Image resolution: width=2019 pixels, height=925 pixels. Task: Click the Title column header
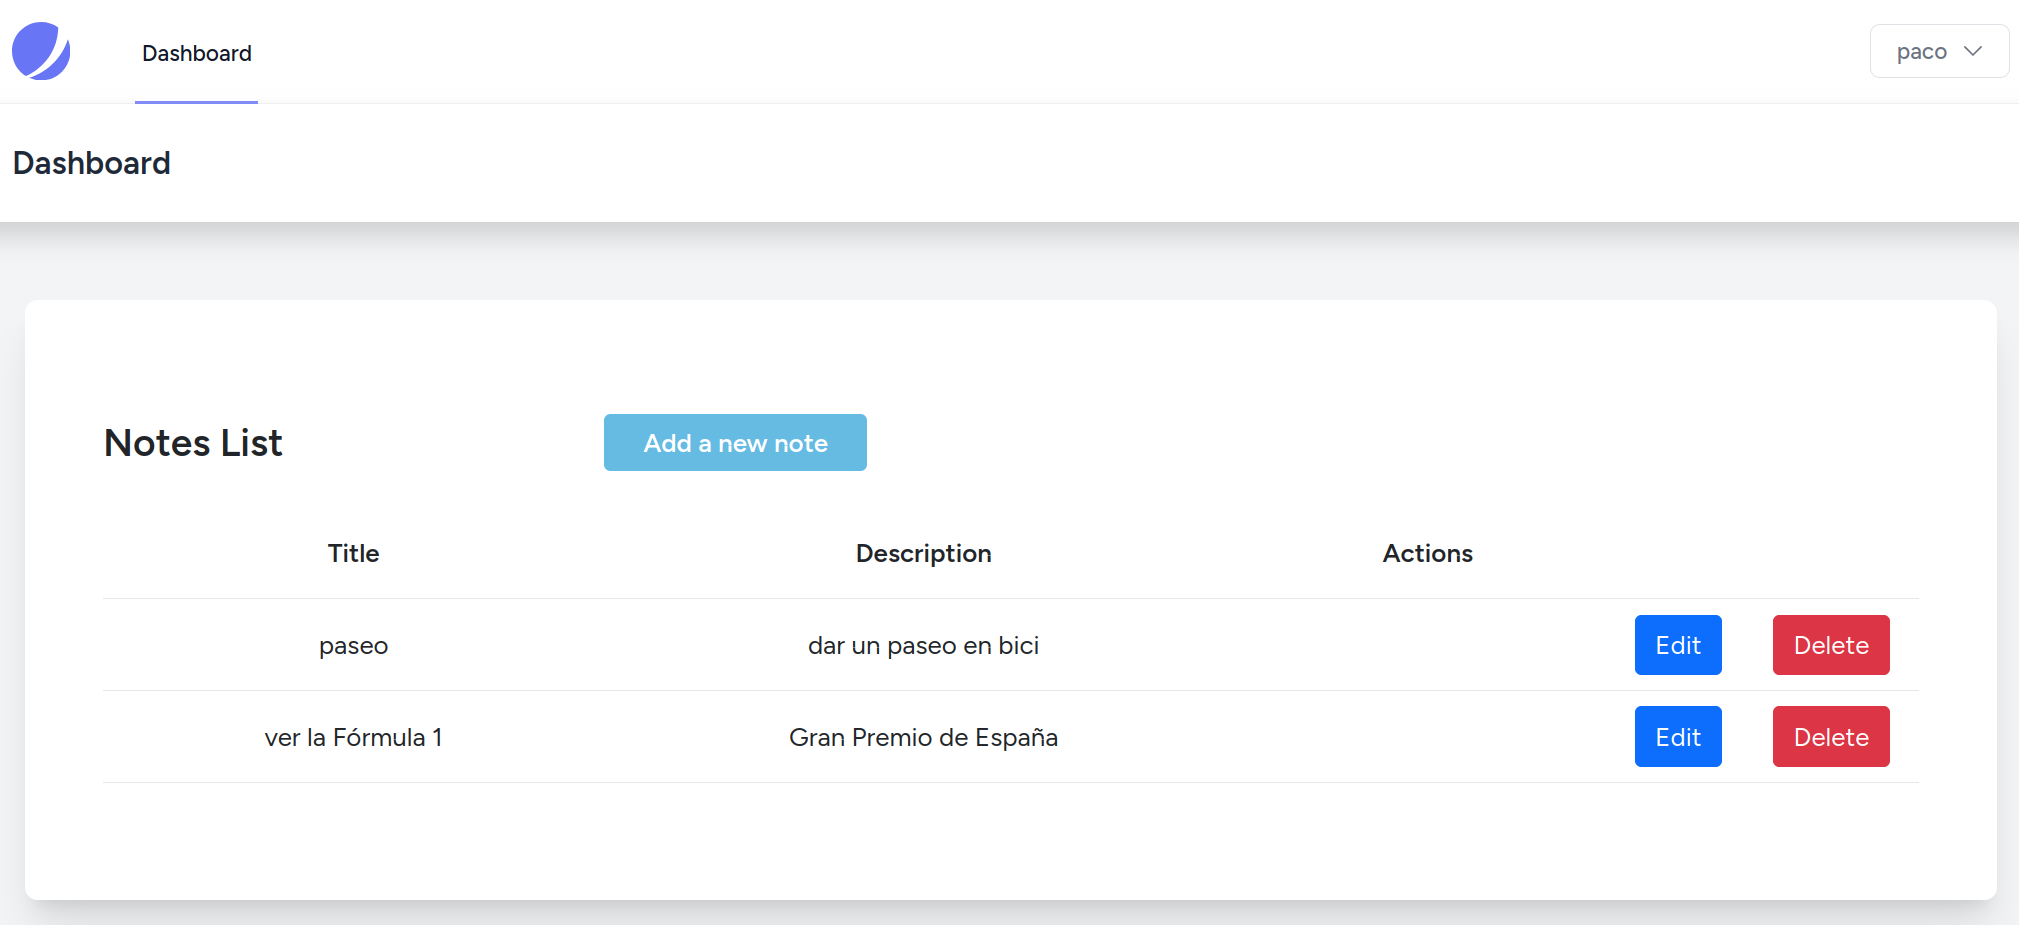point(353,553)
